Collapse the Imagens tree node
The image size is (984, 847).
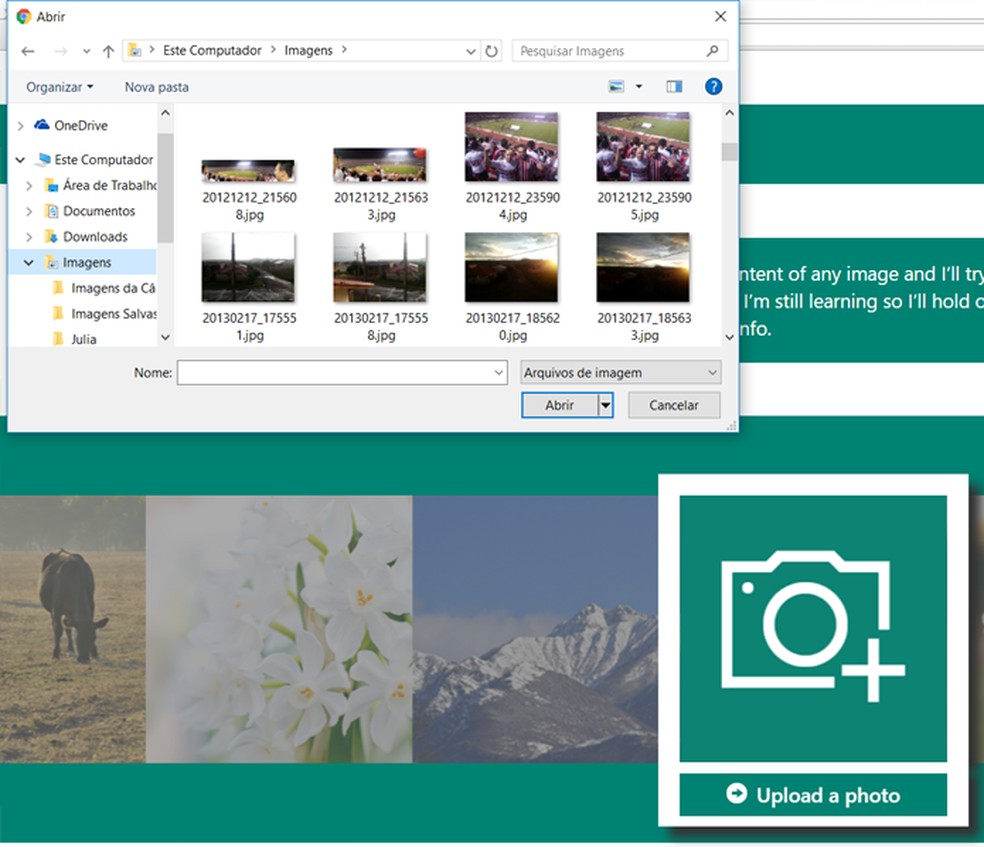[29, 262]
